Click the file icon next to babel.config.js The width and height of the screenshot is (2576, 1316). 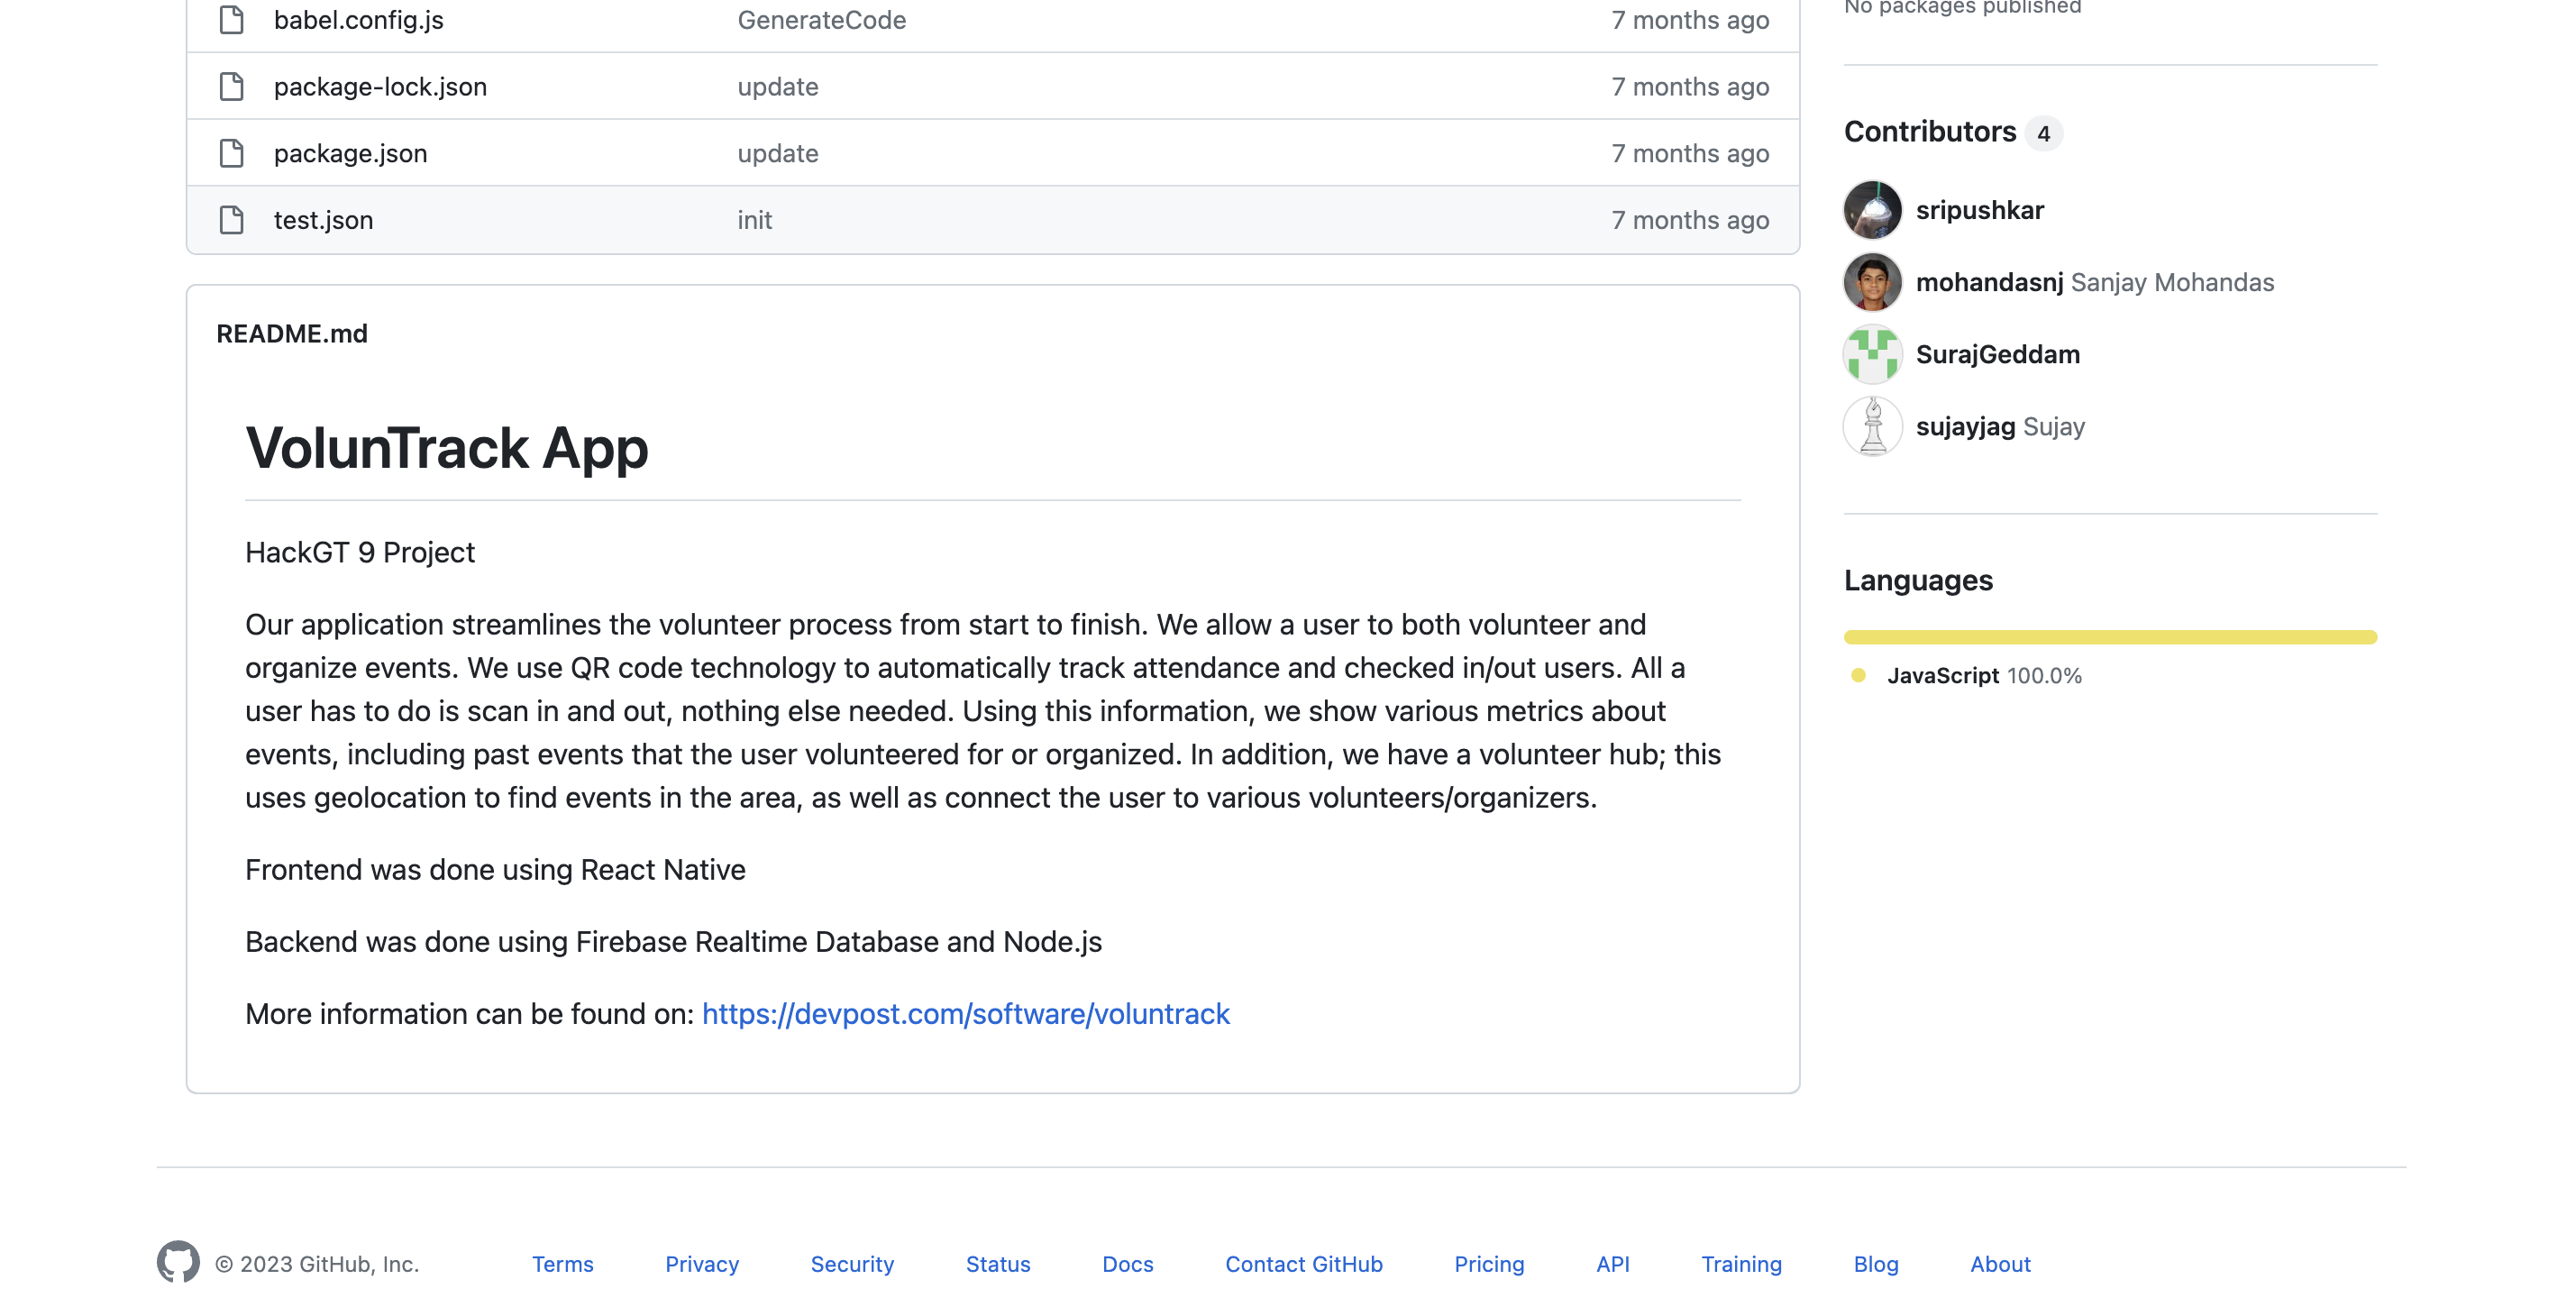231,20
